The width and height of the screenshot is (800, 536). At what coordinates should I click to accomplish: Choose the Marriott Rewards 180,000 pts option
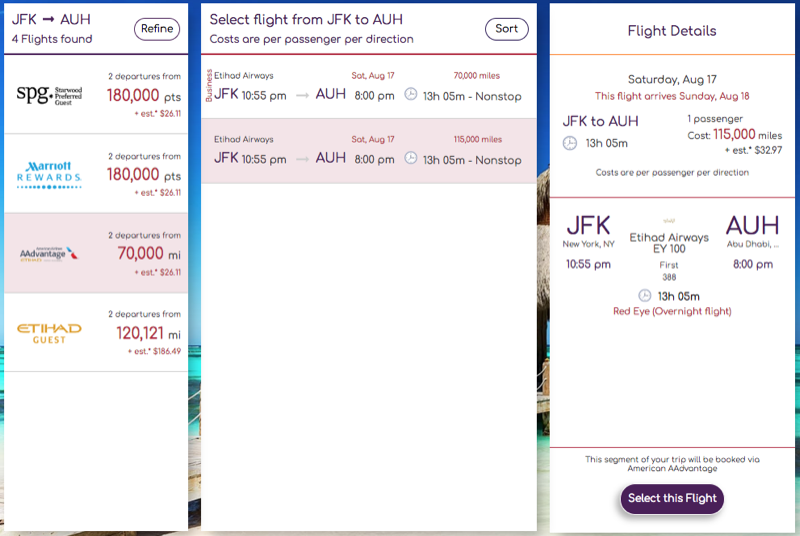[x=96, y=174]
